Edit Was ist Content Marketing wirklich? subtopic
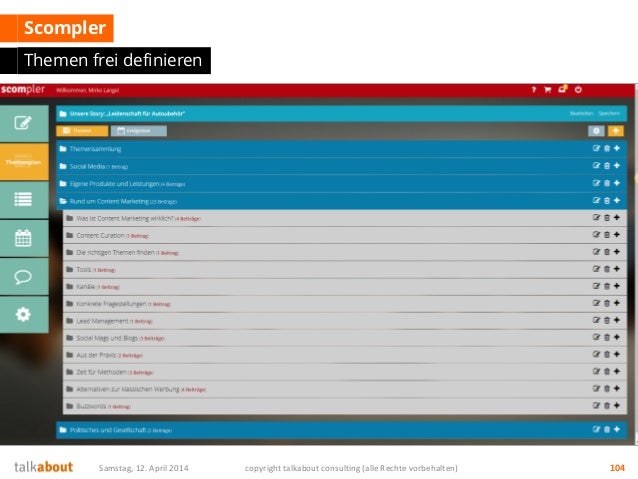Viewport: 638px width, 479px height. pyautogui.click(x=596, y=218)
